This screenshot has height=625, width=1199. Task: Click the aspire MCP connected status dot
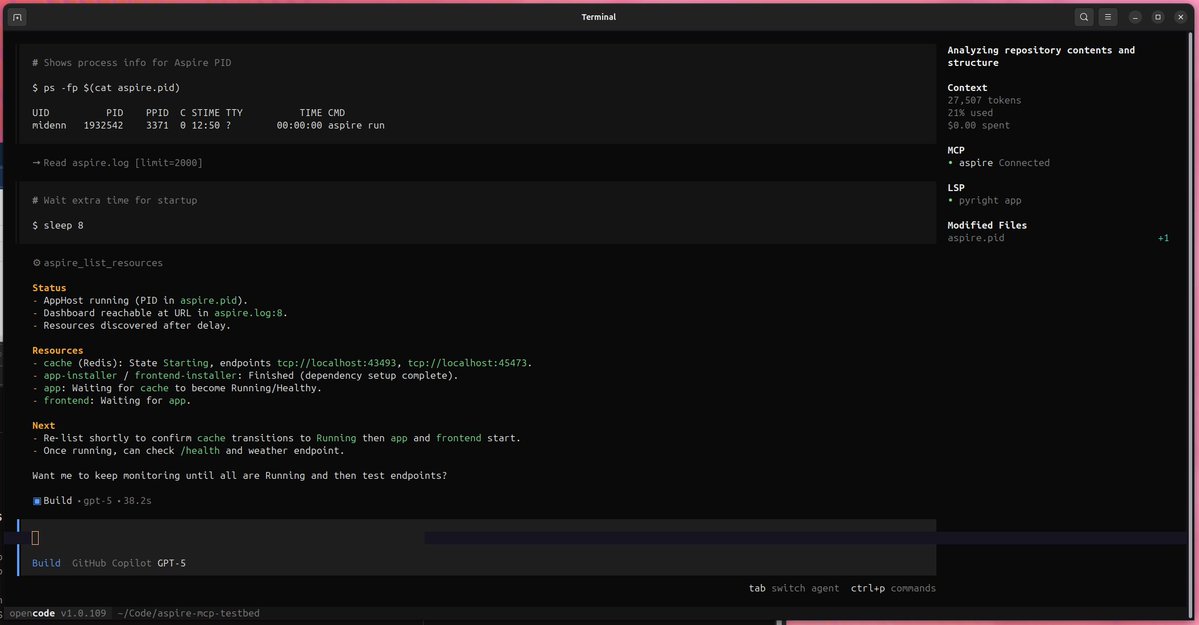point(950,162)
